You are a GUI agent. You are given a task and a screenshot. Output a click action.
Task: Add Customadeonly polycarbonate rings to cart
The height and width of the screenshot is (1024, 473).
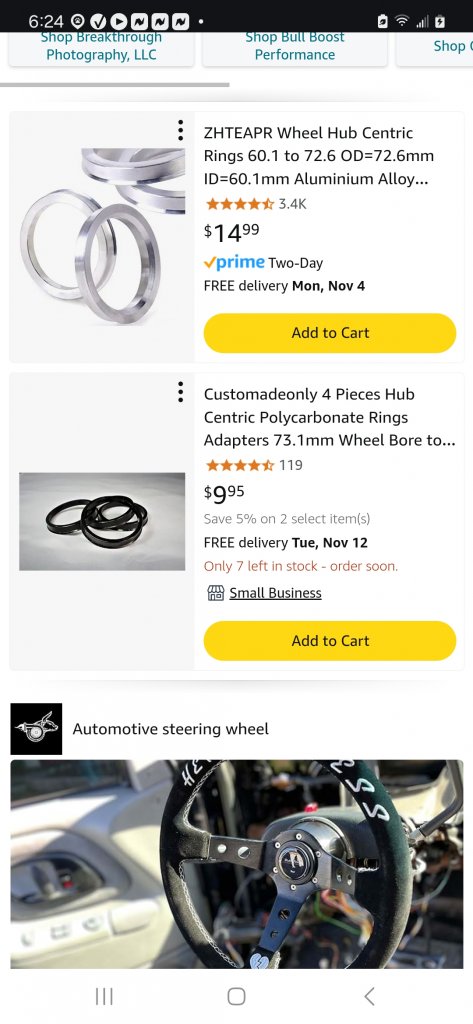click(x=330, y=641)
